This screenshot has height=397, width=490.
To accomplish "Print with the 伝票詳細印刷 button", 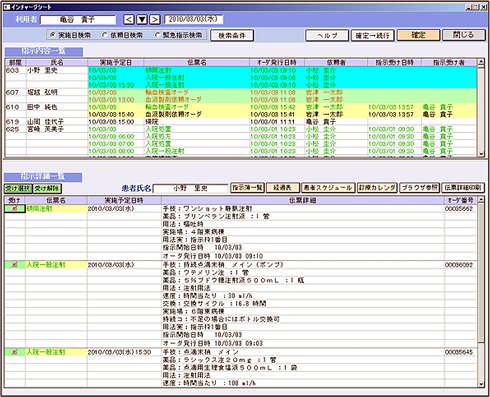I will pos(463,188).
